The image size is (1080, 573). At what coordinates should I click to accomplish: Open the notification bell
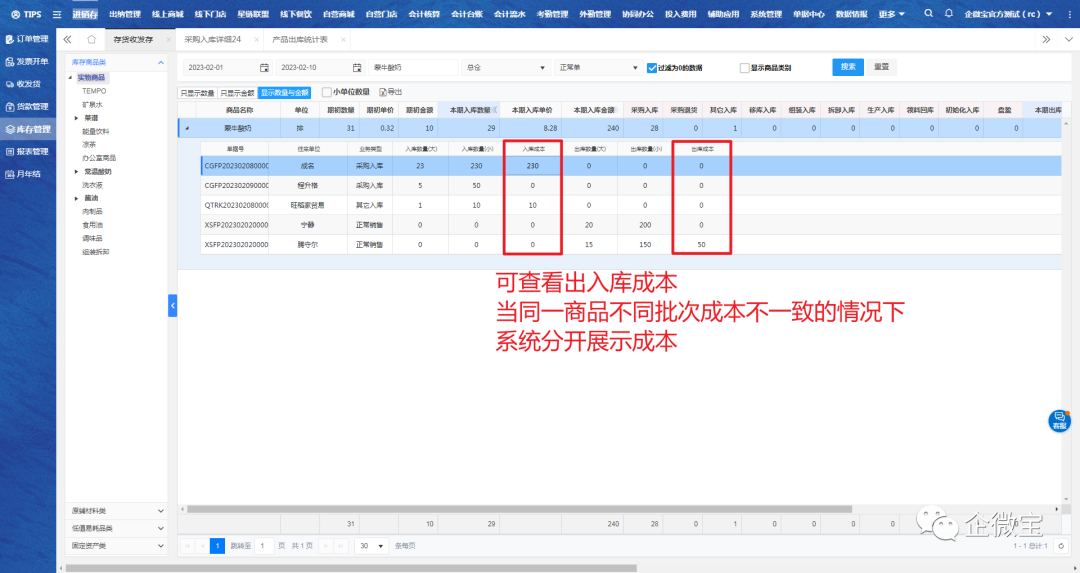[x=949, y=14]
